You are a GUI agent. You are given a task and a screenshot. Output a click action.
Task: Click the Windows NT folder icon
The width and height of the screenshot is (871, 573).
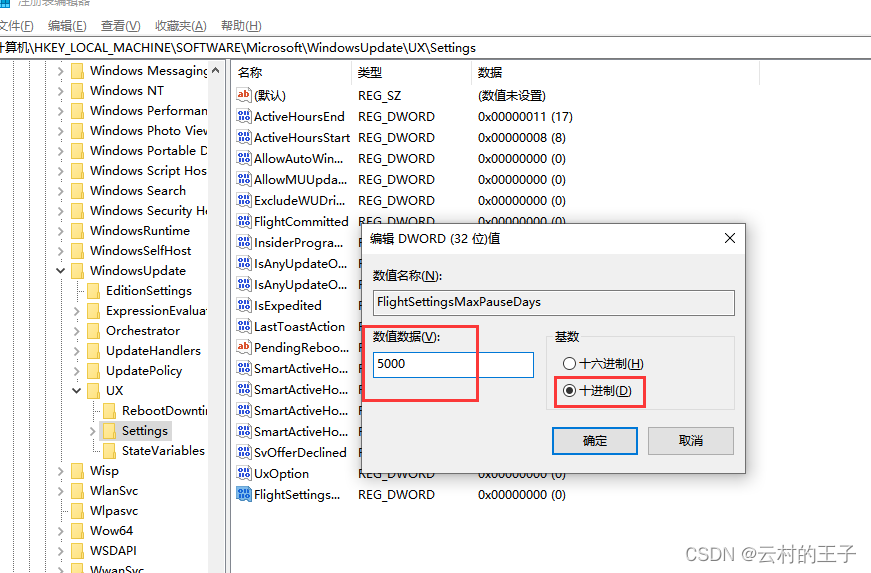(x=78, y=91)
